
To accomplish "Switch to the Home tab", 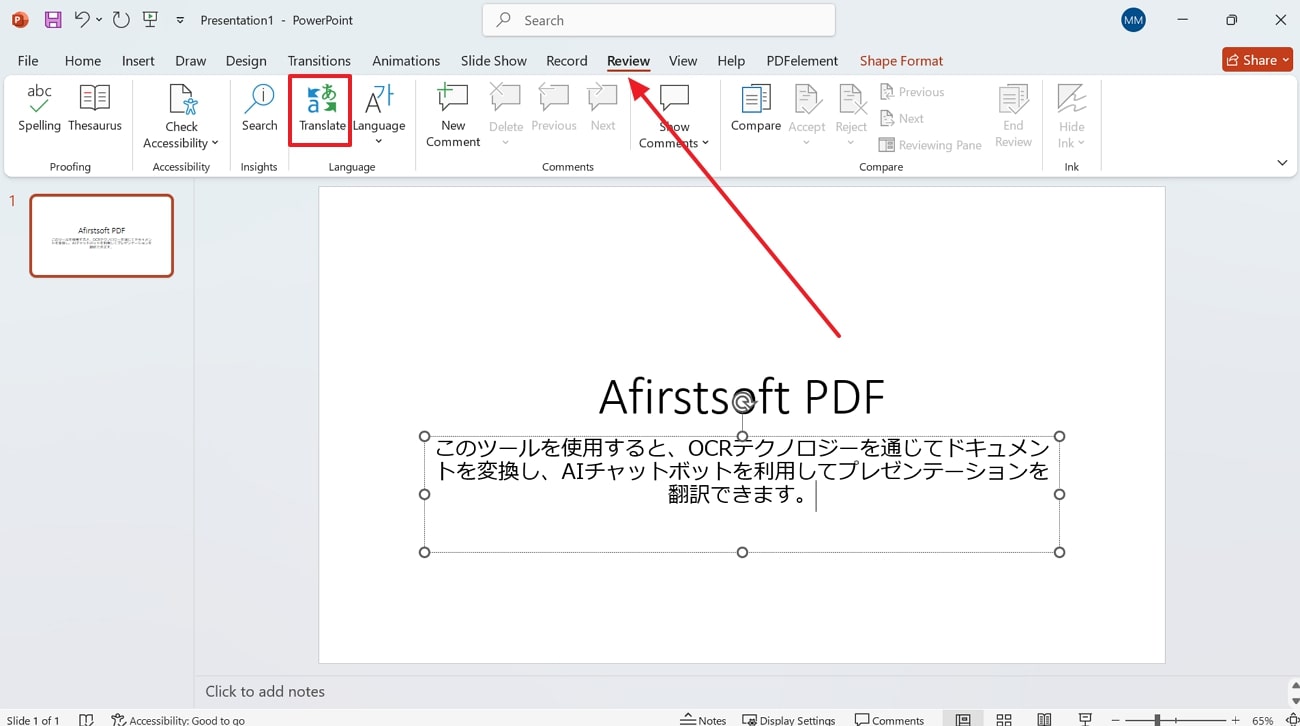I will [83, 61].
